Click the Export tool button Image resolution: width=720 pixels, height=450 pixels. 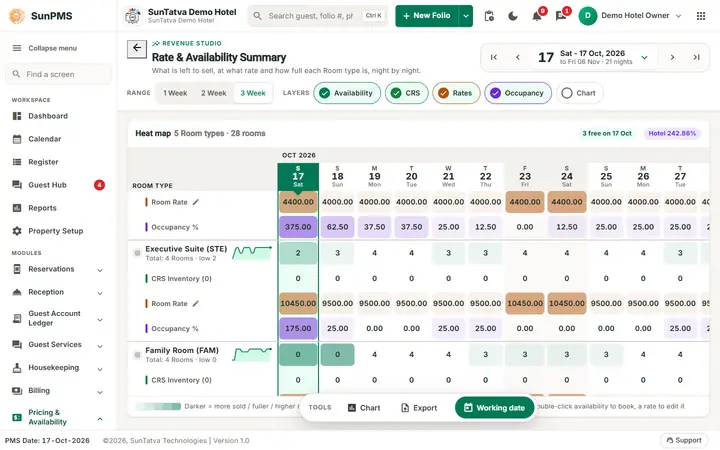[x=419, y=408]
